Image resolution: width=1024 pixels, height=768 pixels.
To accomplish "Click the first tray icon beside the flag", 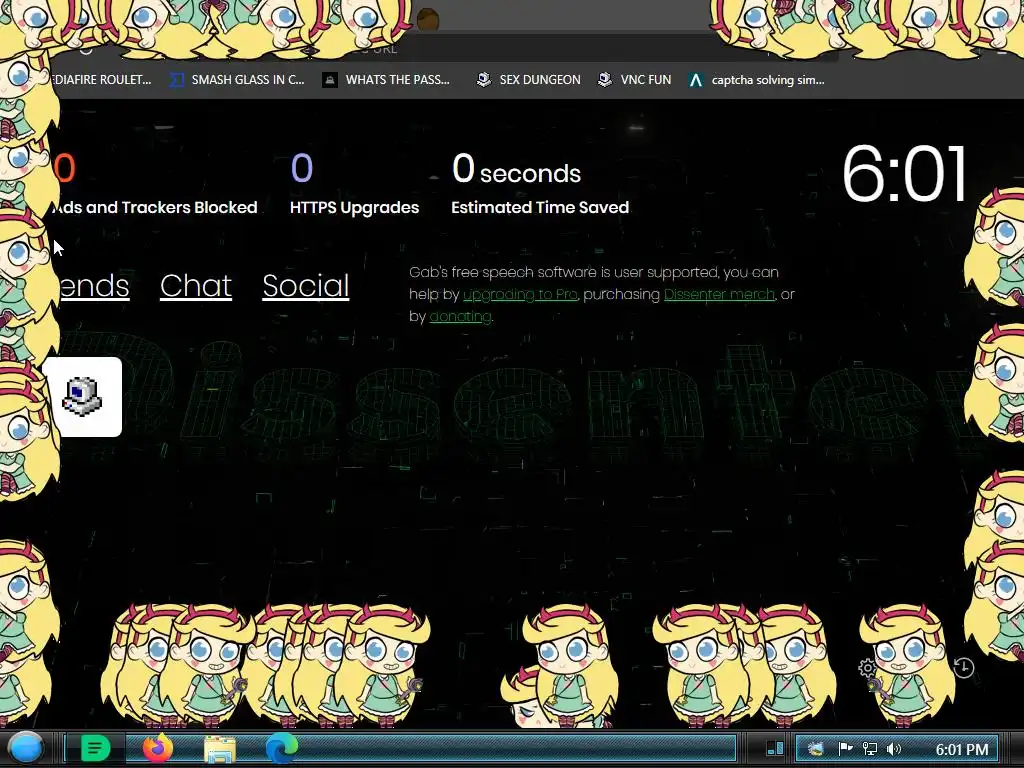I will click(x=816, y=749).
